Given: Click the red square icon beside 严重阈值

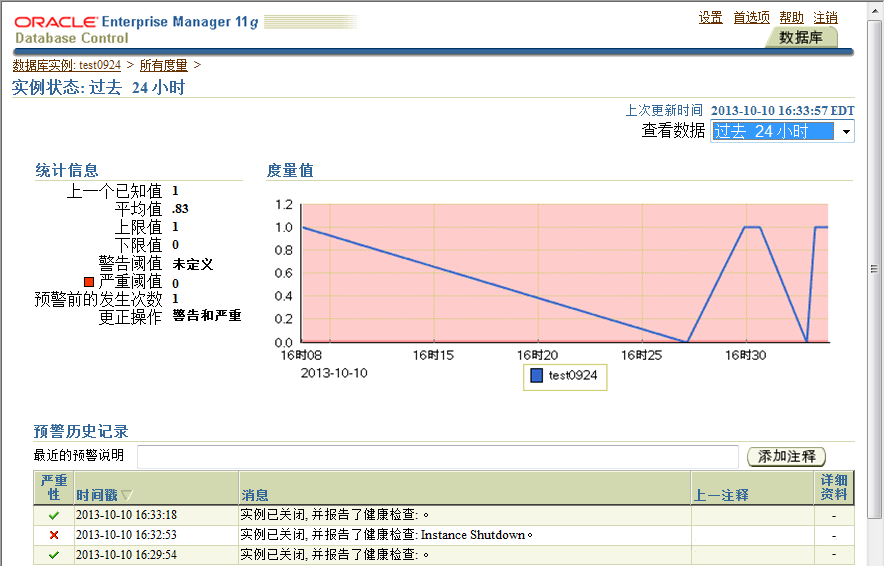Looking at the screenshot, I should [x=89, y=283].
